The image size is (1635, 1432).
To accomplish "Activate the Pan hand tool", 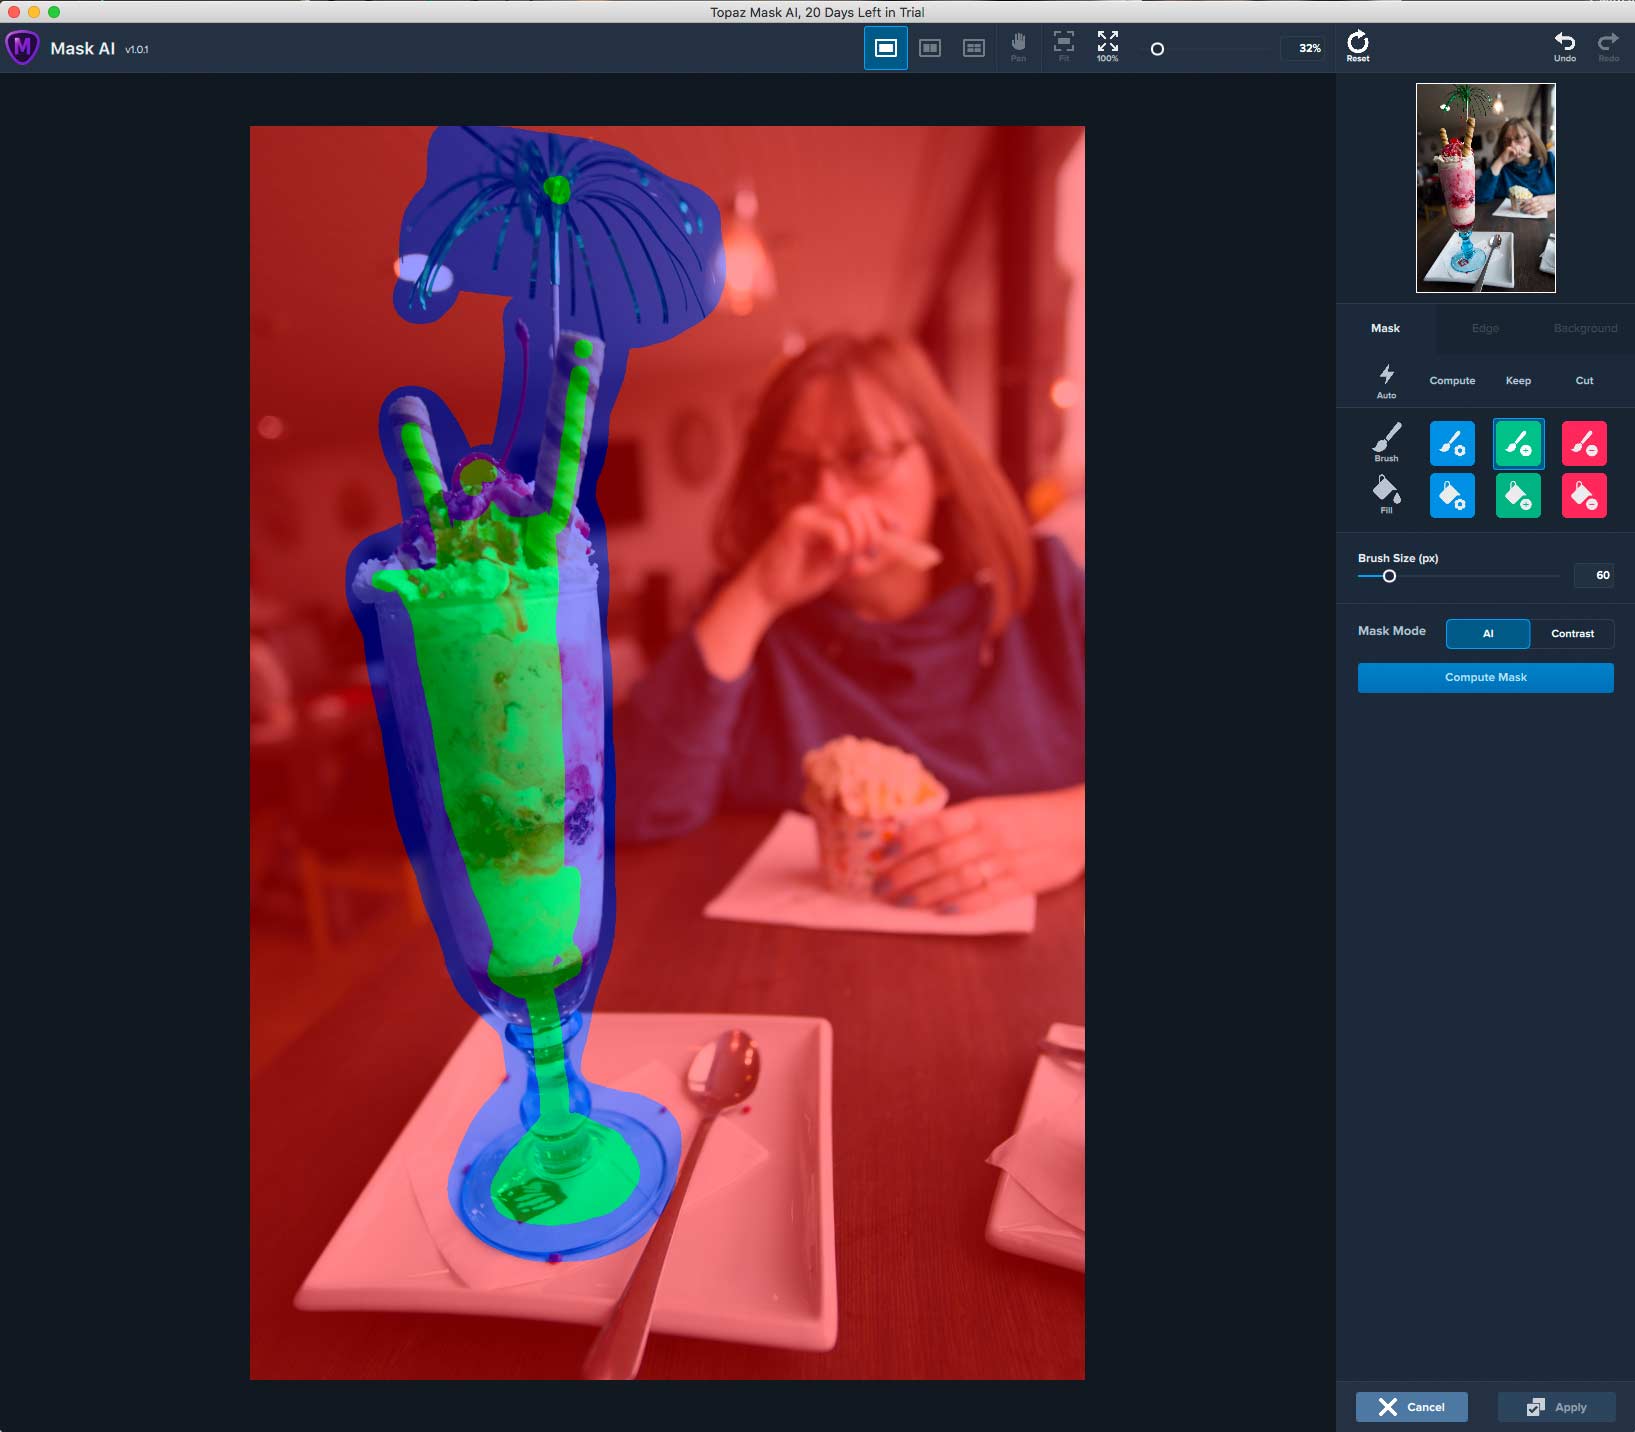I will pyautogui.click(x=1018, y=47).
